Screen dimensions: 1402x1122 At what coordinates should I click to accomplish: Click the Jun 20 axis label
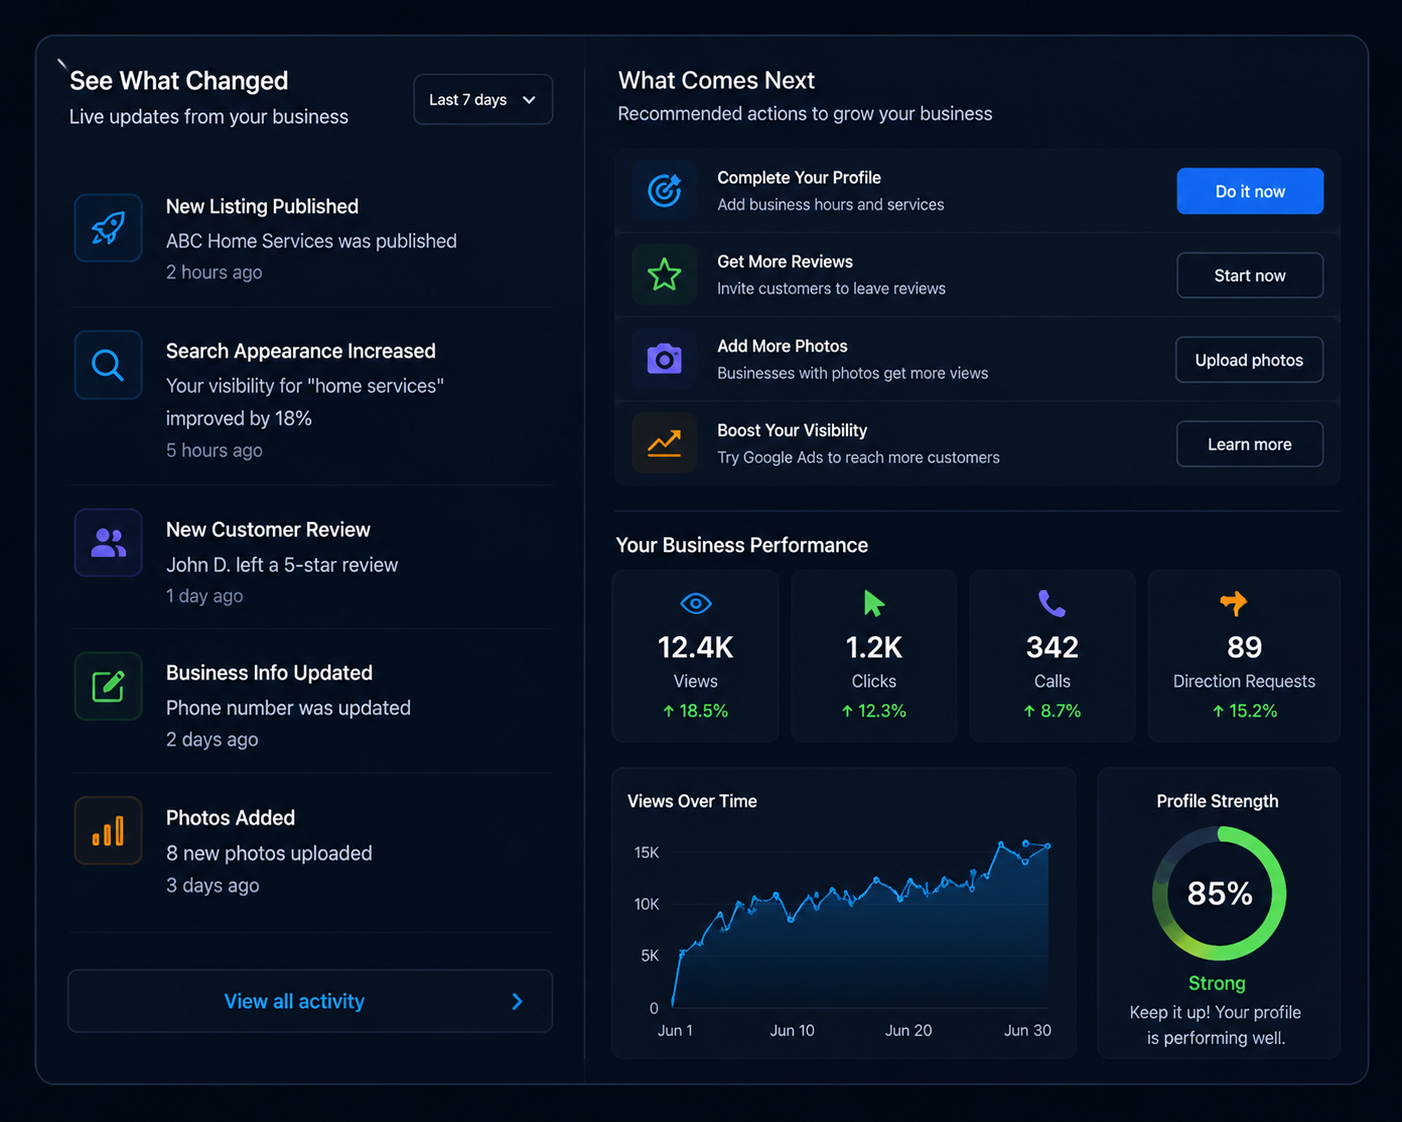pos(908,1030)
